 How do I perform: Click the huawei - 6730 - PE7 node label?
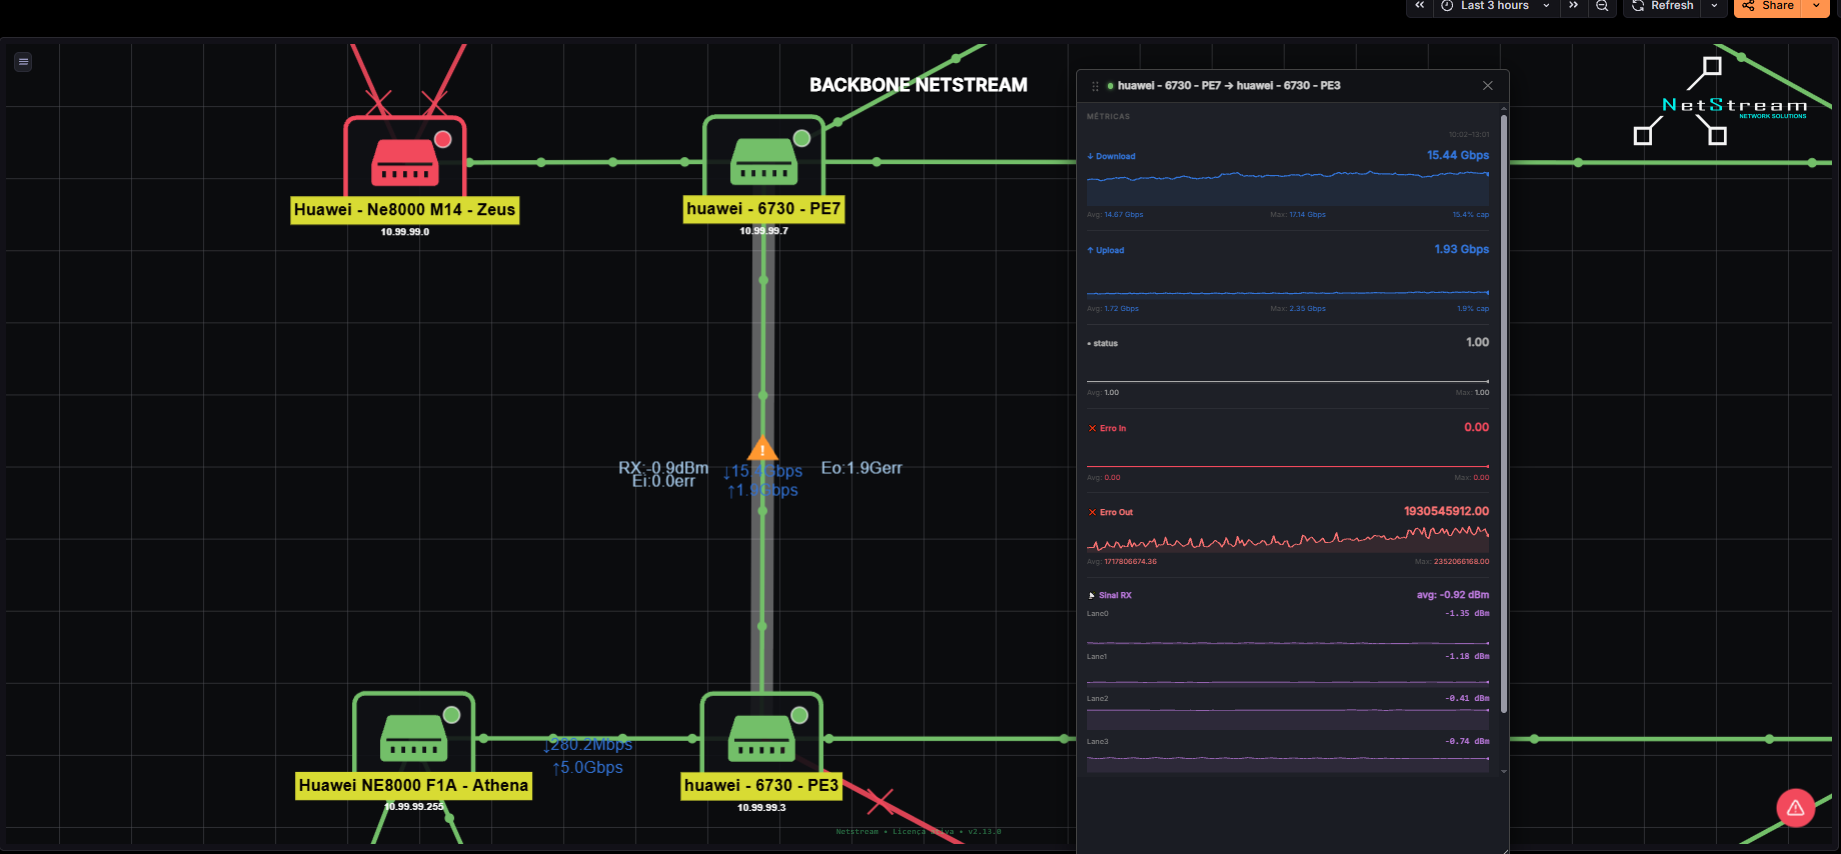(764, 209)
